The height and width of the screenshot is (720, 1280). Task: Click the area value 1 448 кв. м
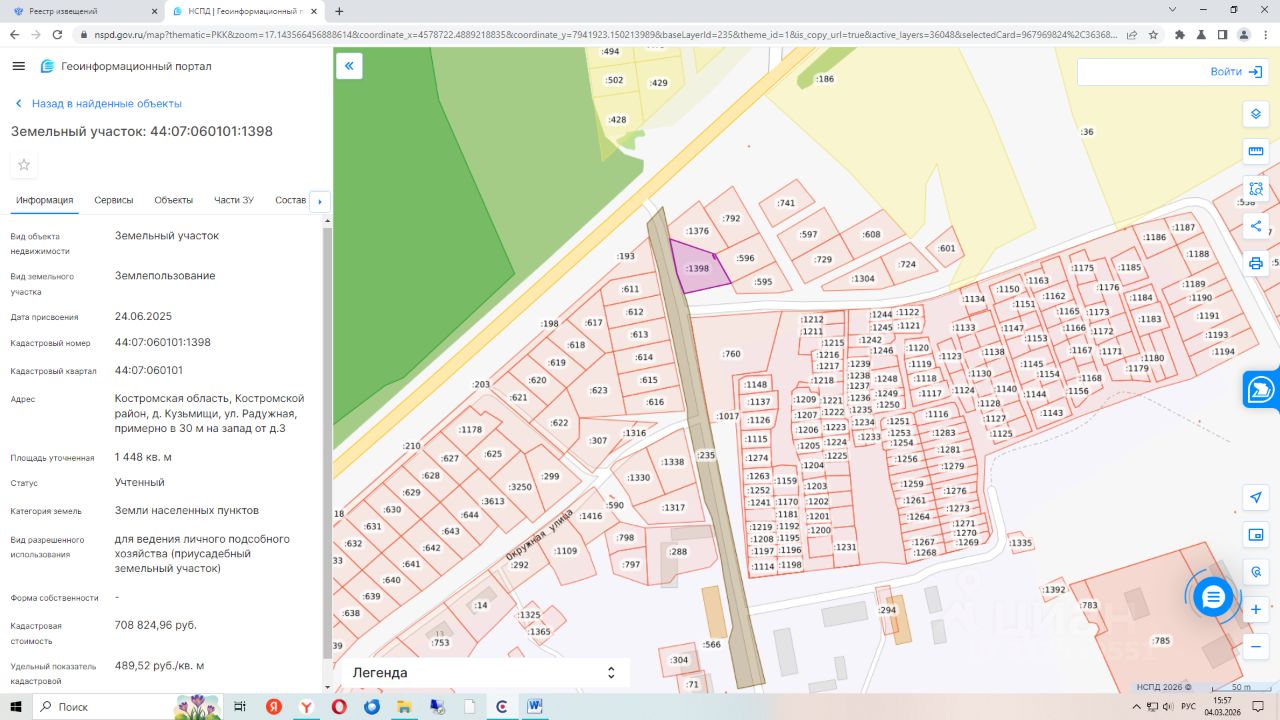[144, 457]
